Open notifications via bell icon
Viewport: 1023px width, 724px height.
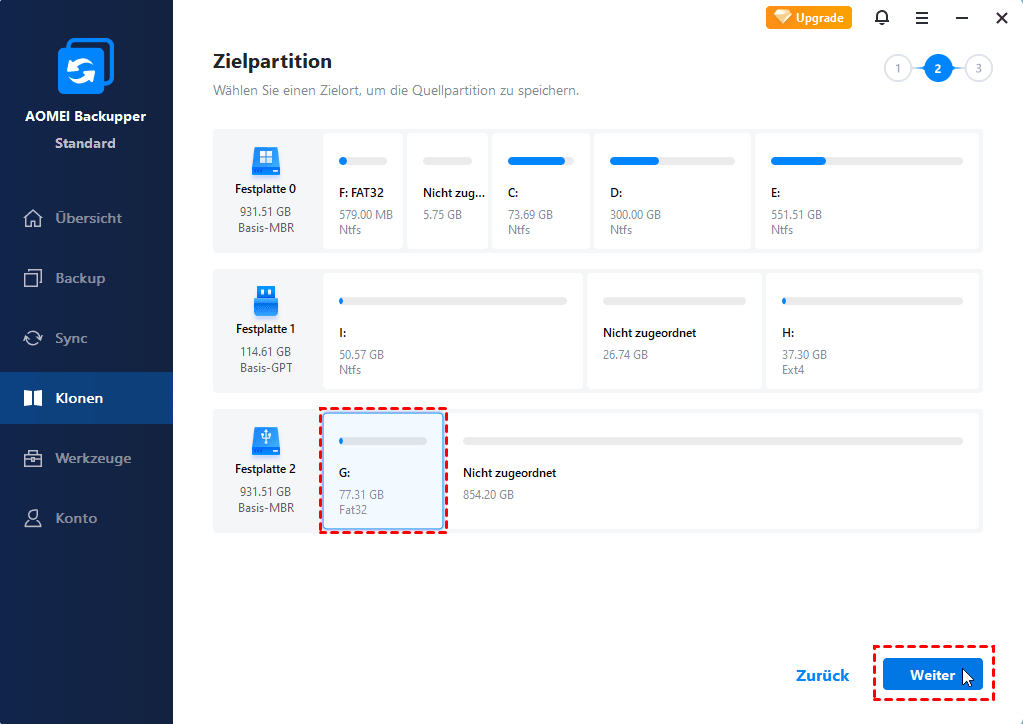(881, 18)
